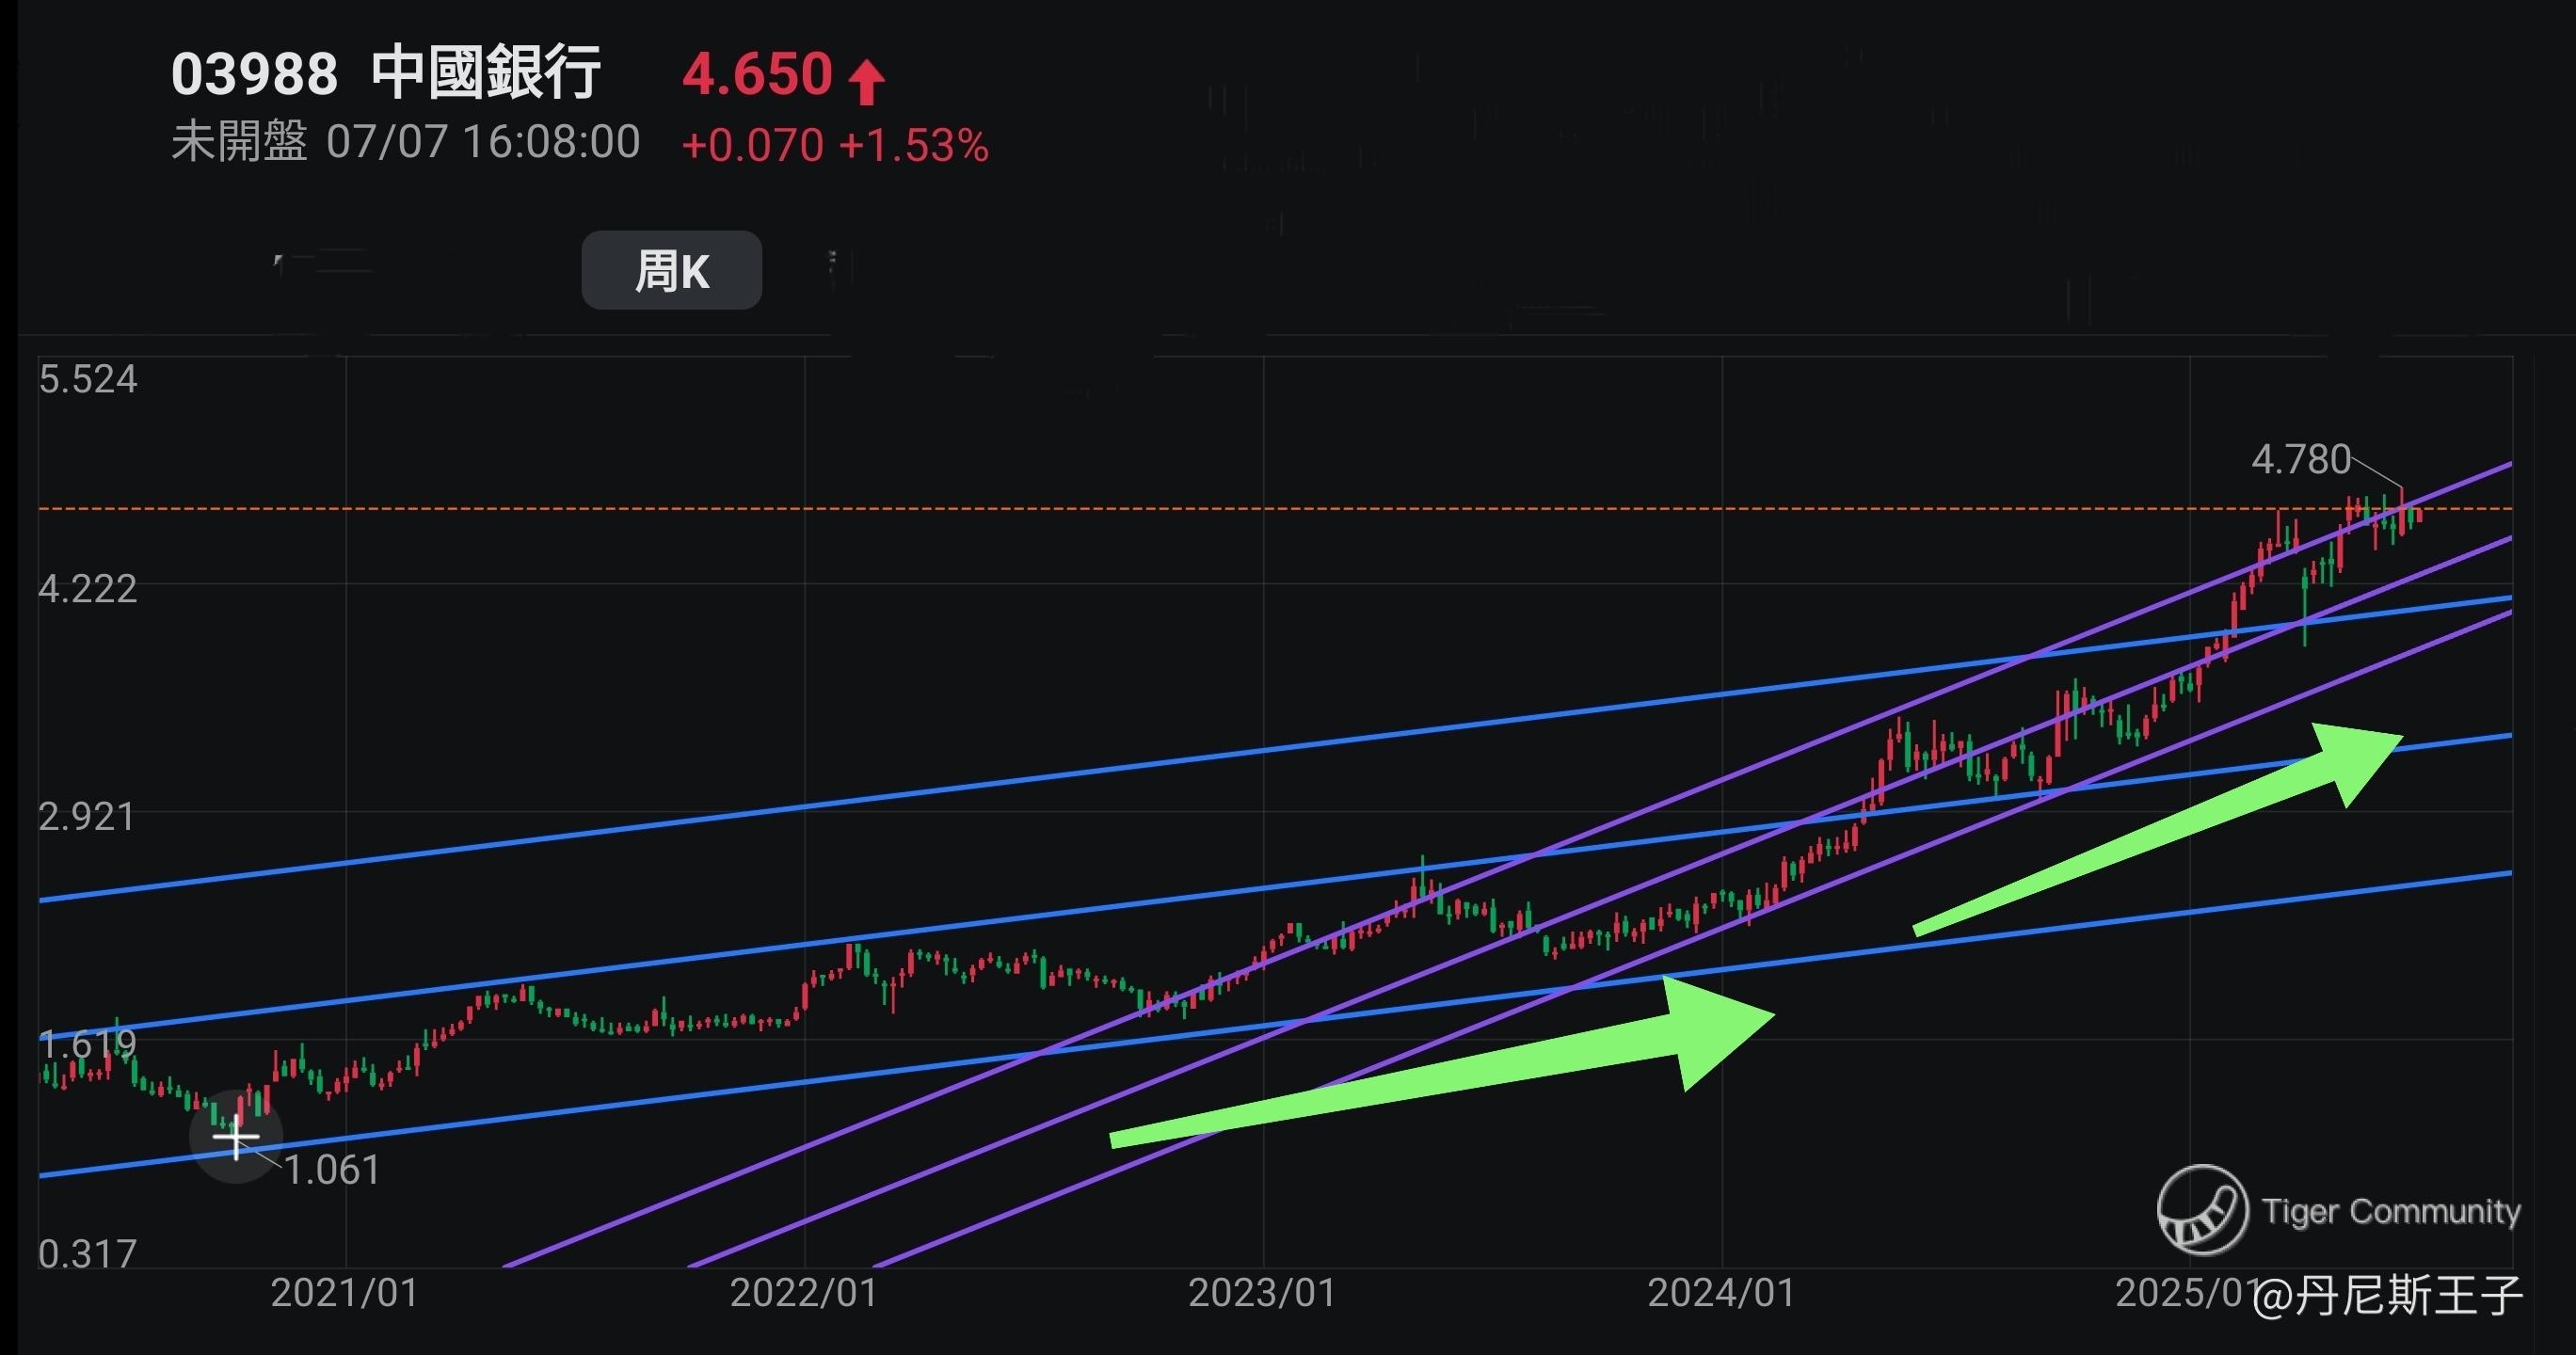
Task: Click the red up-arrow price indicator
Action: coord(866,82)
